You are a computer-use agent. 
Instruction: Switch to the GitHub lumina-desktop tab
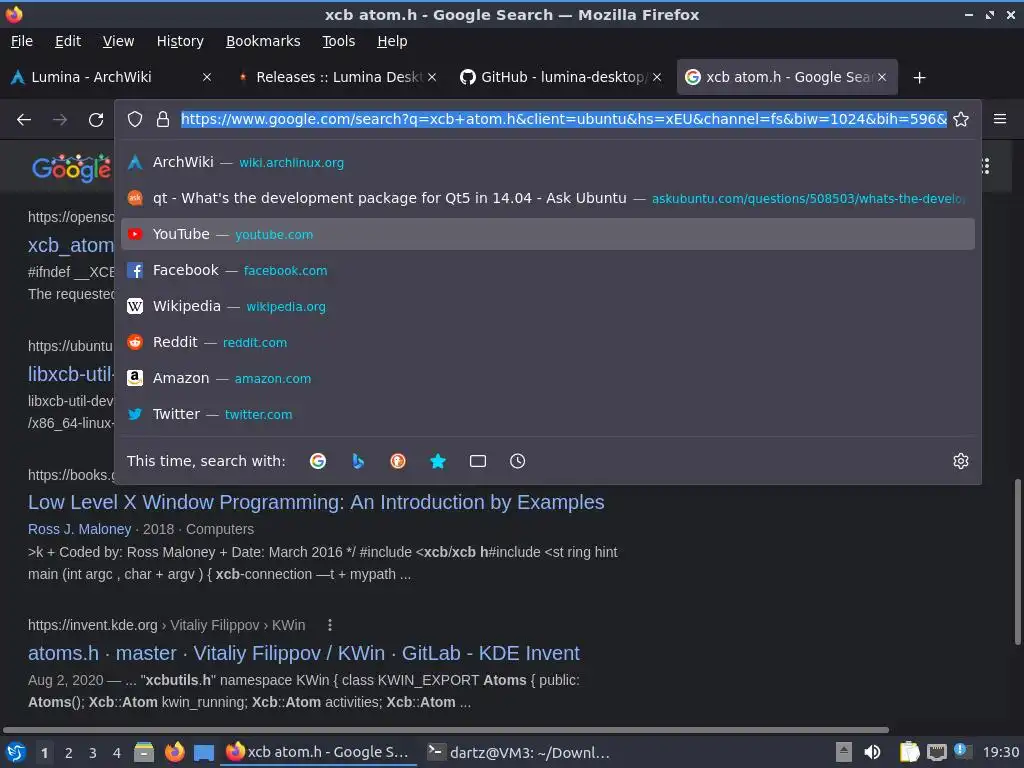(x=560, y=77)
